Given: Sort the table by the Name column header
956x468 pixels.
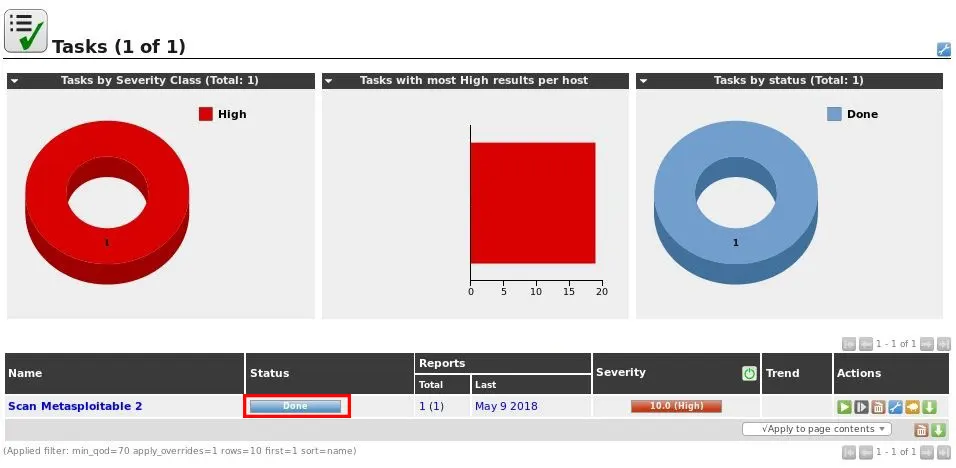Looking at the screenshot, I should pos(25,373).
